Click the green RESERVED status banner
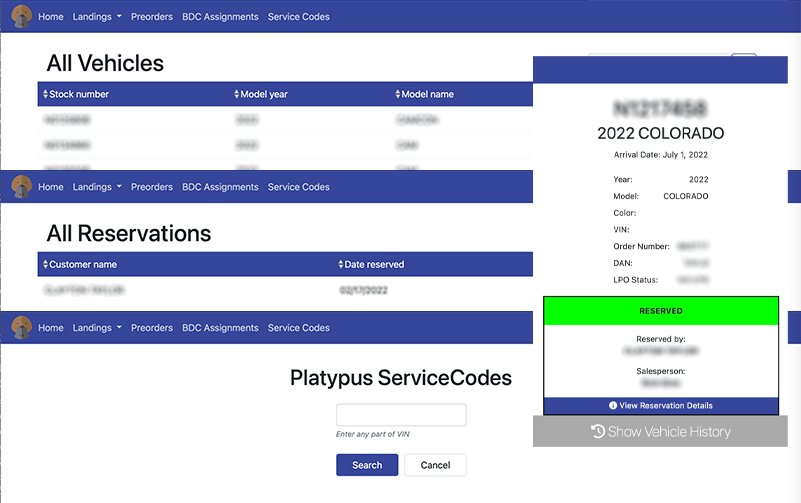The image size is (801, 503). (661, 311)
